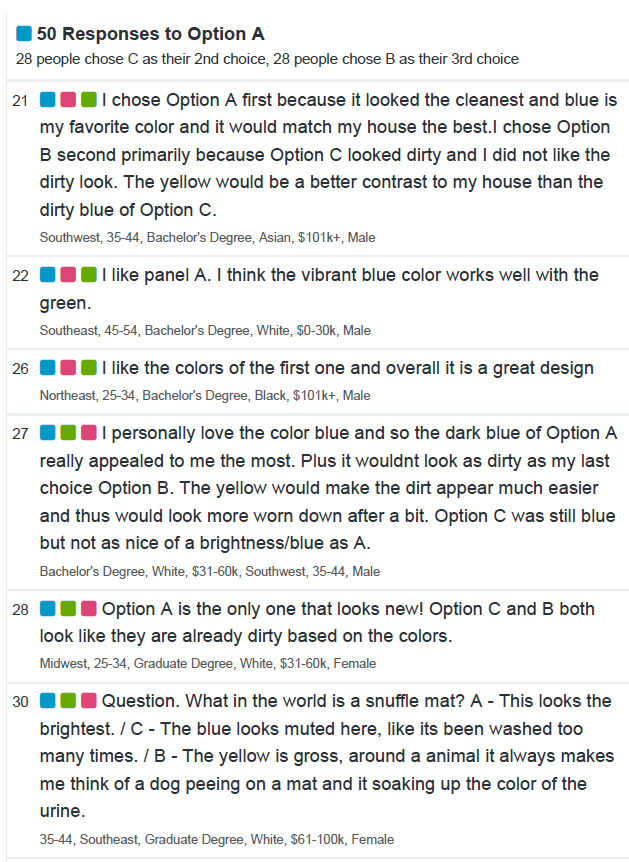Click the blue swatch in response 28
This screenshot has width=629, height=862.
coord(48,609)
